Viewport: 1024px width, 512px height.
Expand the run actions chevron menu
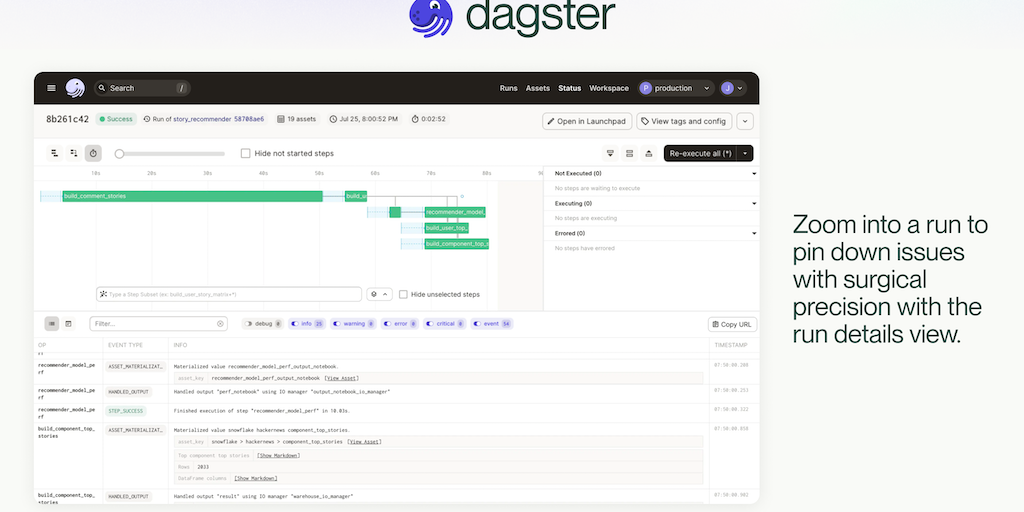click(x=745, y=121)
